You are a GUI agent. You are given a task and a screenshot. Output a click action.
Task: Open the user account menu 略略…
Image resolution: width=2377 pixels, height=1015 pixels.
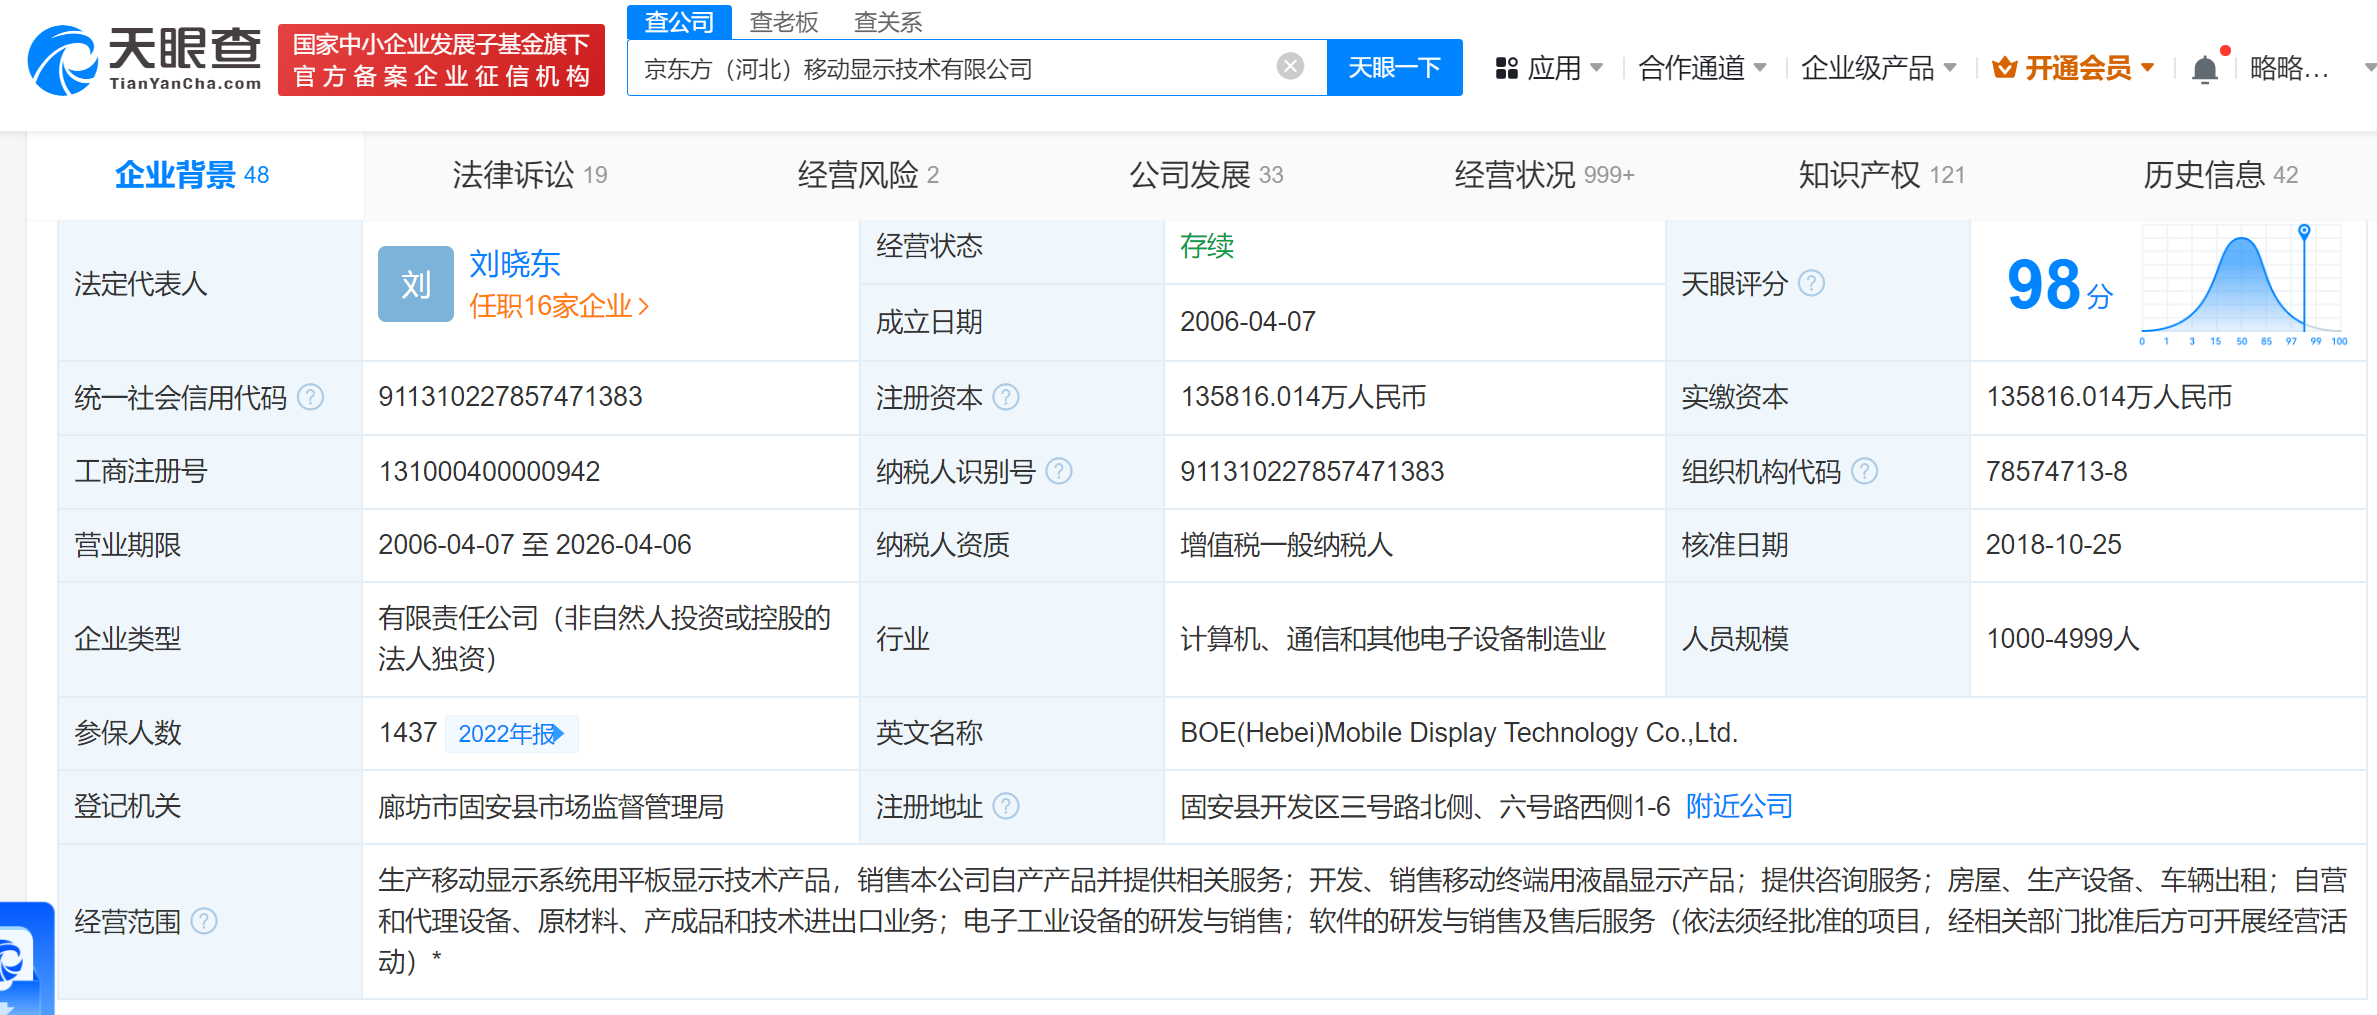pos(2289,68)
